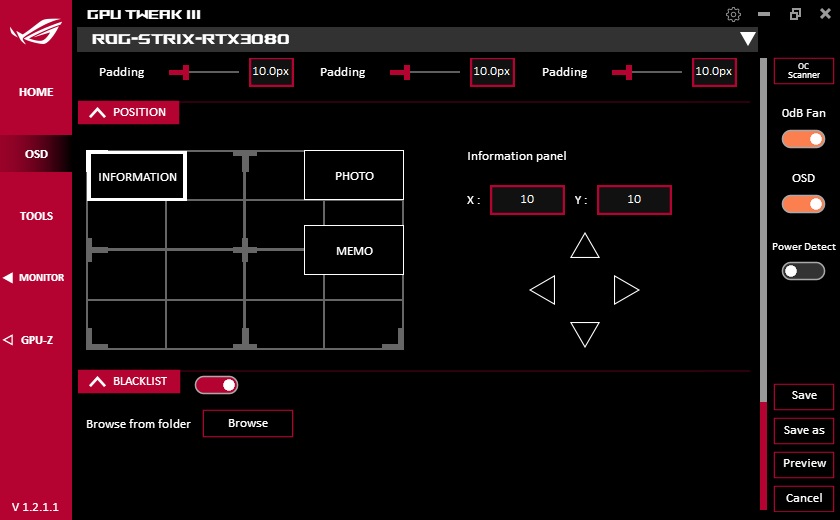Image resolution: width=840 pixels, height=520 pixels.
Task: Open the ROG-STRIX-RTX3080 GPU dropdown
Action: 747,39
